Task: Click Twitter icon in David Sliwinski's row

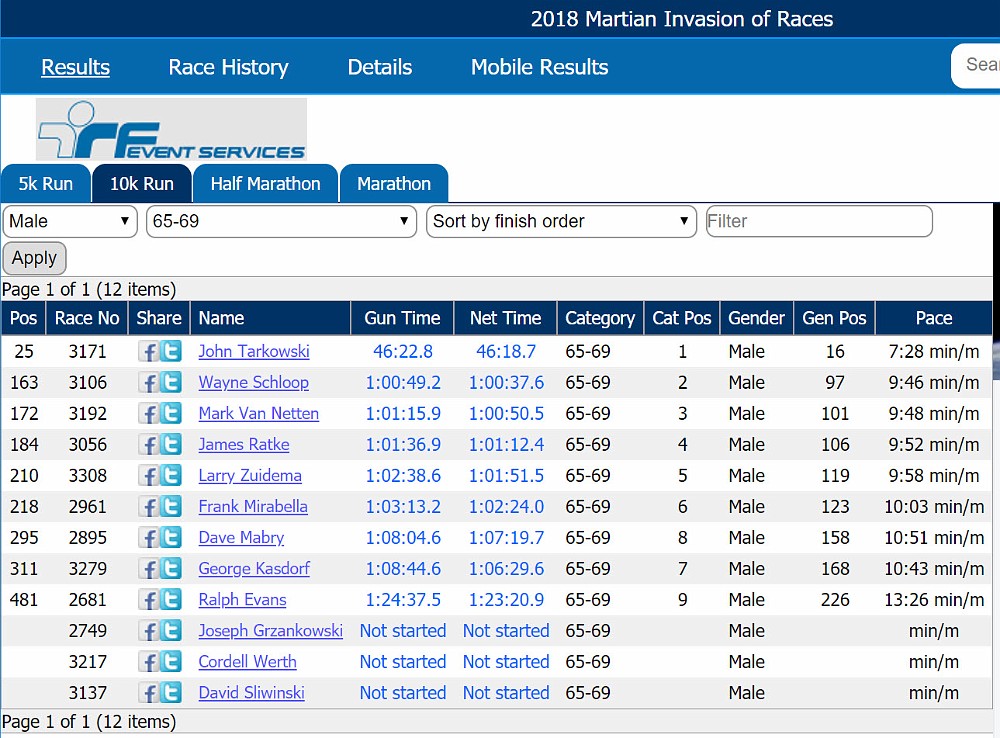Action: 171,693
